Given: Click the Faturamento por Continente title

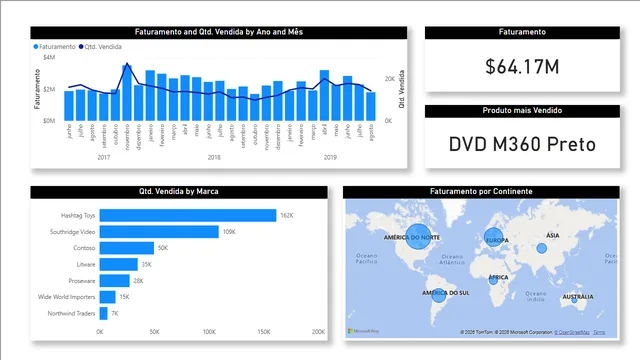Looking at the screenshot, I should (481, 191).
